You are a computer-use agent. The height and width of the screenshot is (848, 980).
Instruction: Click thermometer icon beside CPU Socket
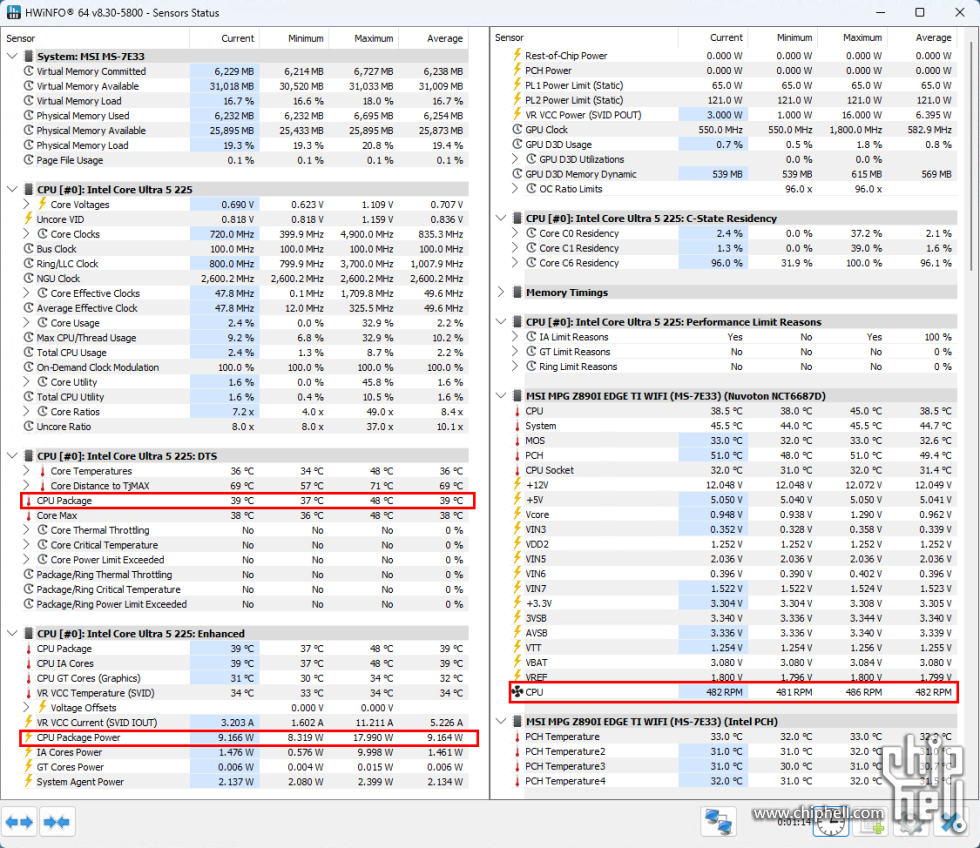(517, 470)
